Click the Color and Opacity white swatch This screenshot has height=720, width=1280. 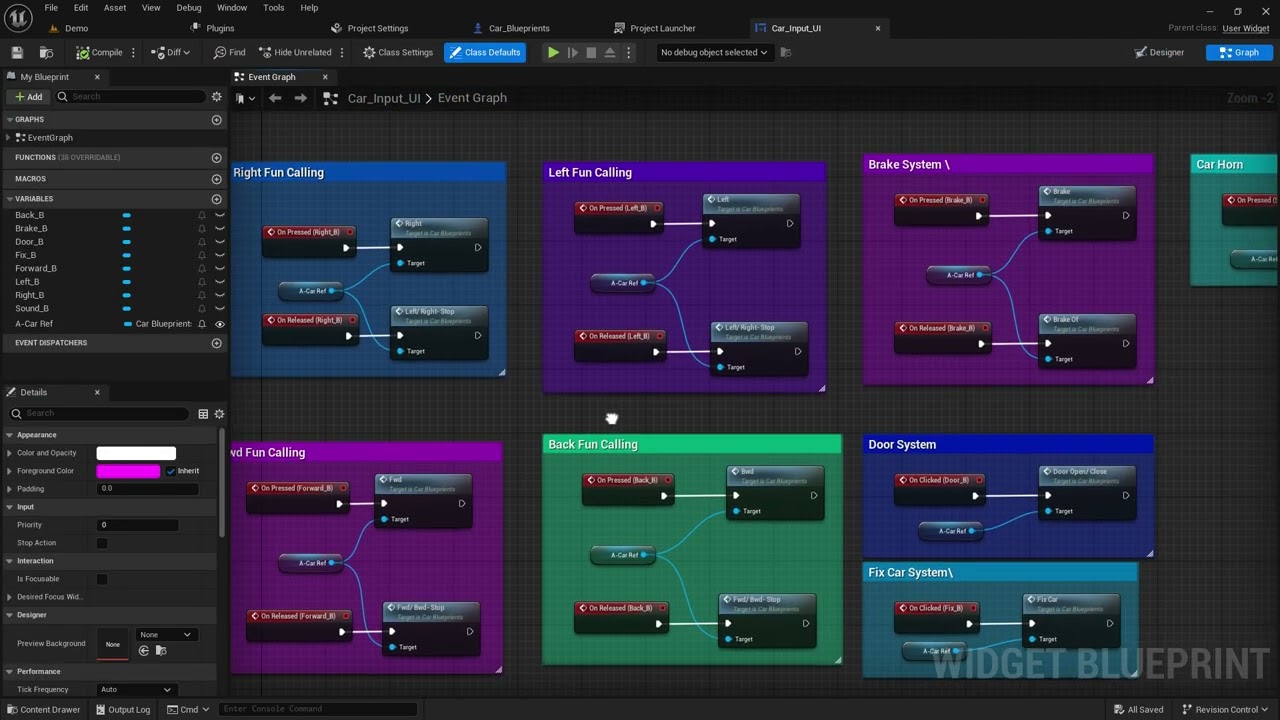[136, 453]
